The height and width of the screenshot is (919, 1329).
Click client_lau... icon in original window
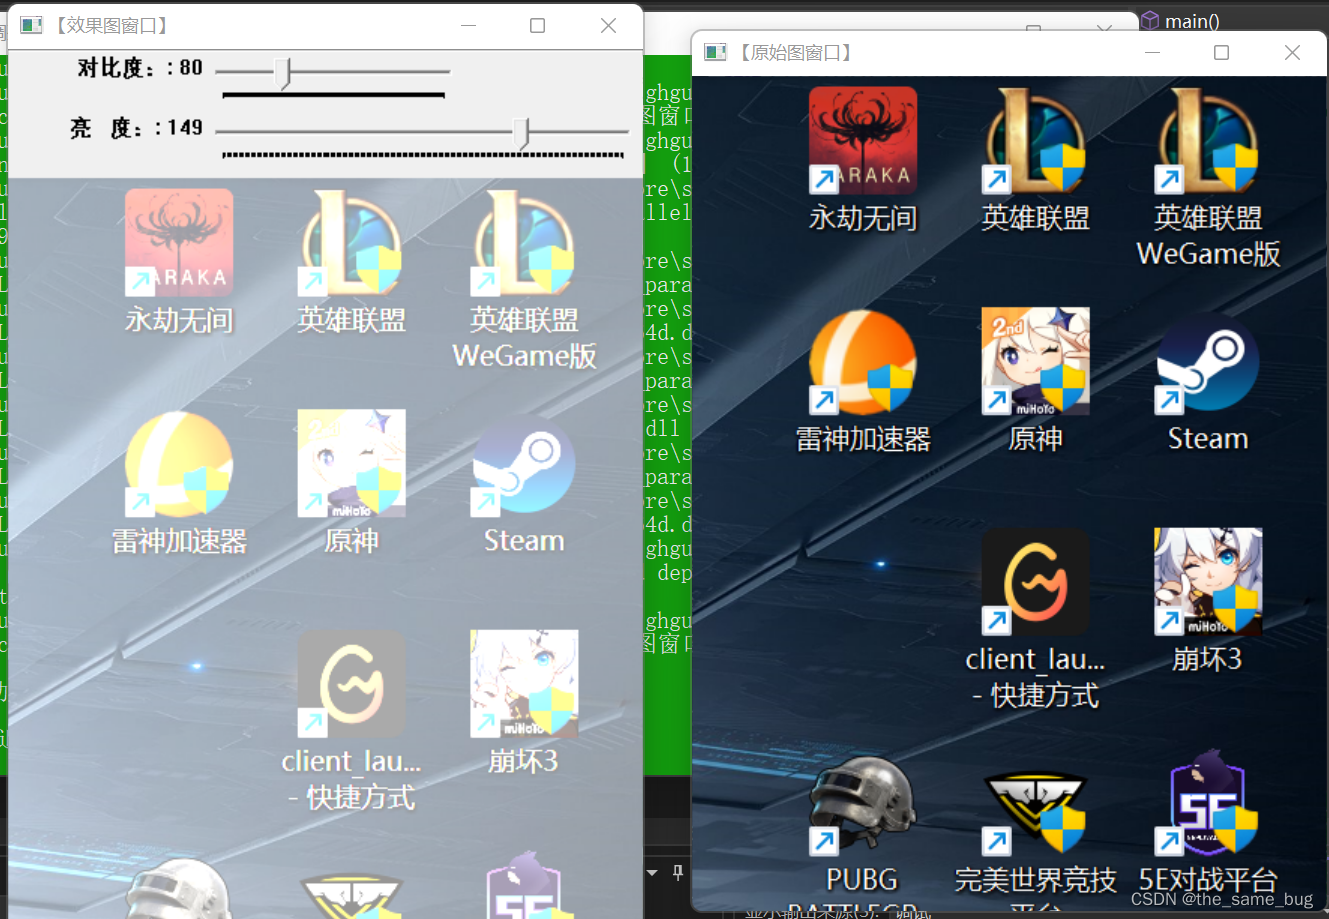point(1035,582)
